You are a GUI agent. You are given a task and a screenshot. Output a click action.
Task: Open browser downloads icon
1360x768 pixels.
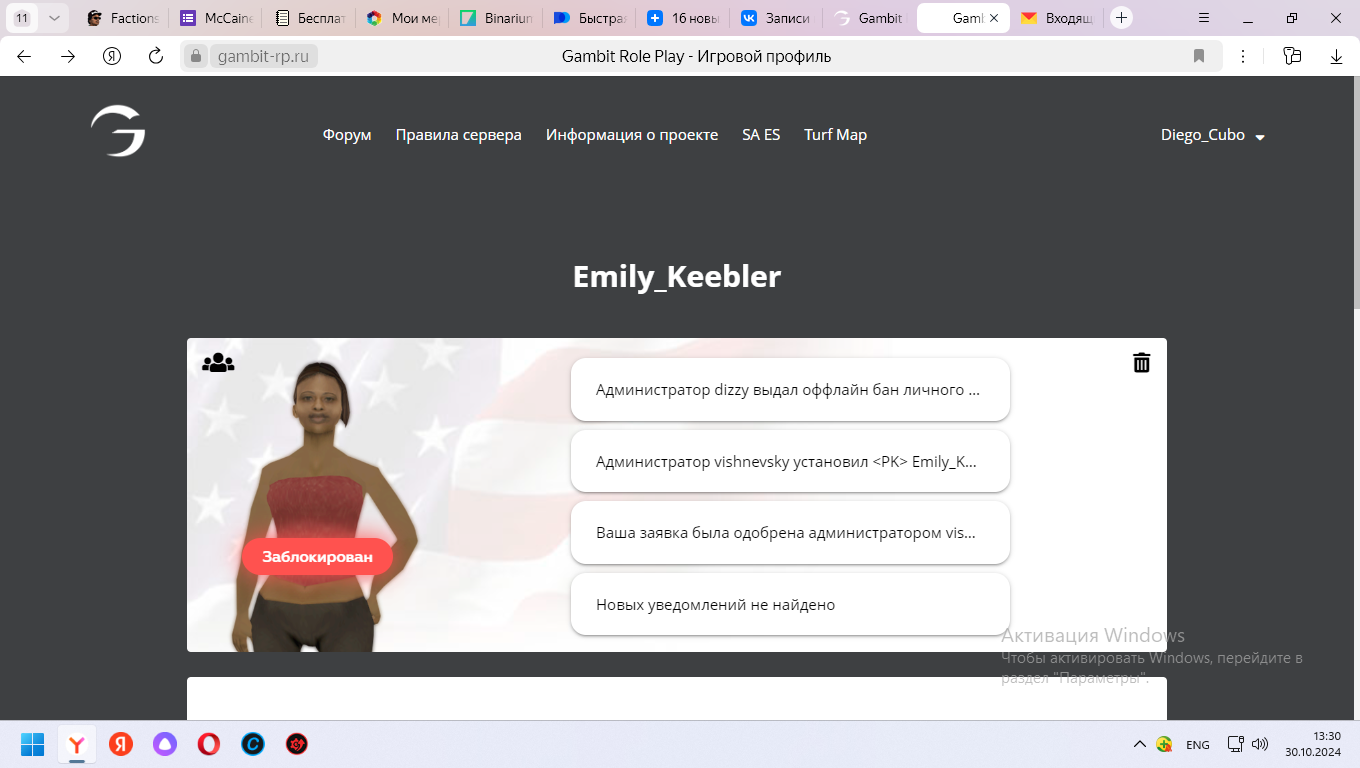tap(1336, 57)
